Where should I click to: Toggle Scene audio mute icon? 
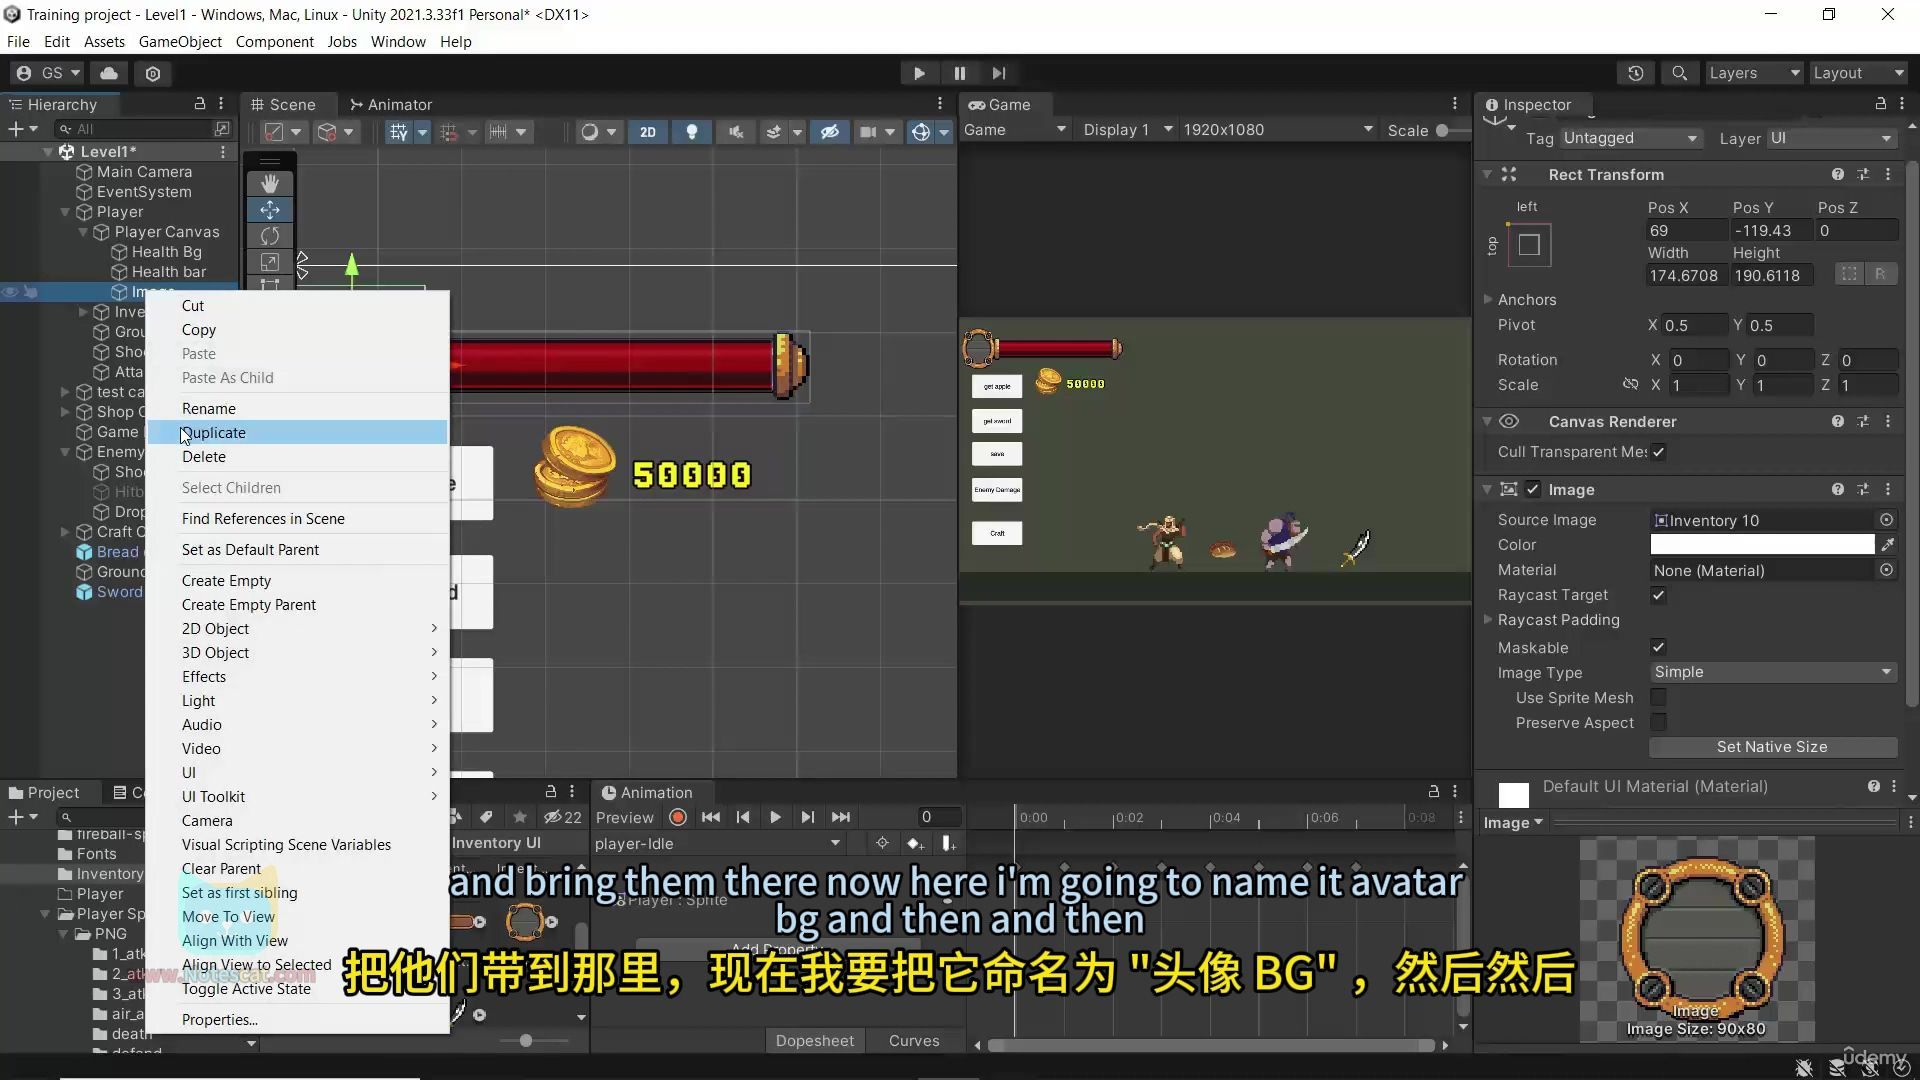click(735, 132)
